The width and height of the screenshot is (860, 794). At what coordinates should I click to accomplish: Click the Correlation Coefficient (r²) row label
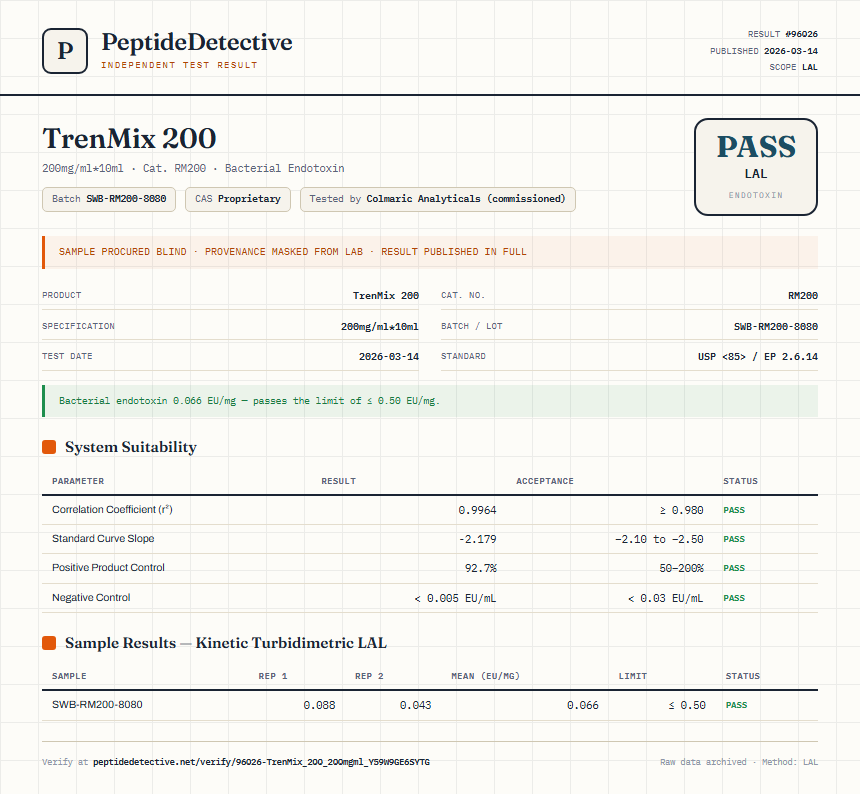pyautogui.click(x=112, y=509)
